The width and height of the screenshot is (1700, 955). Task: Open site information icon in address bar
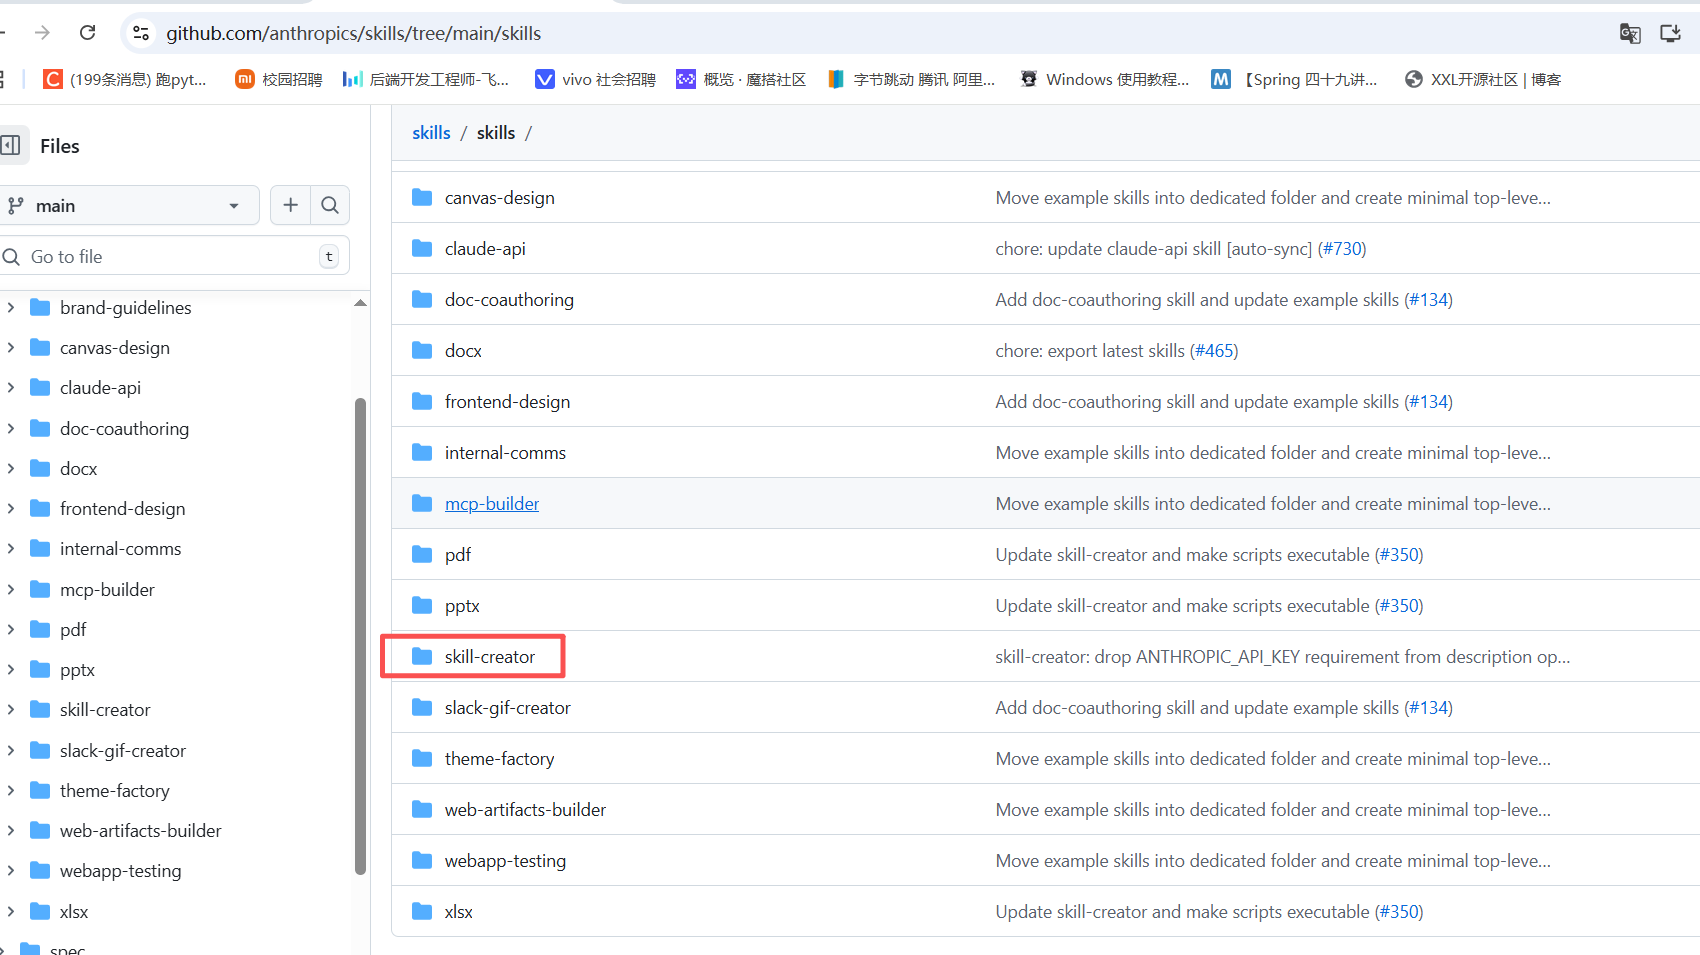coord(141,33)
